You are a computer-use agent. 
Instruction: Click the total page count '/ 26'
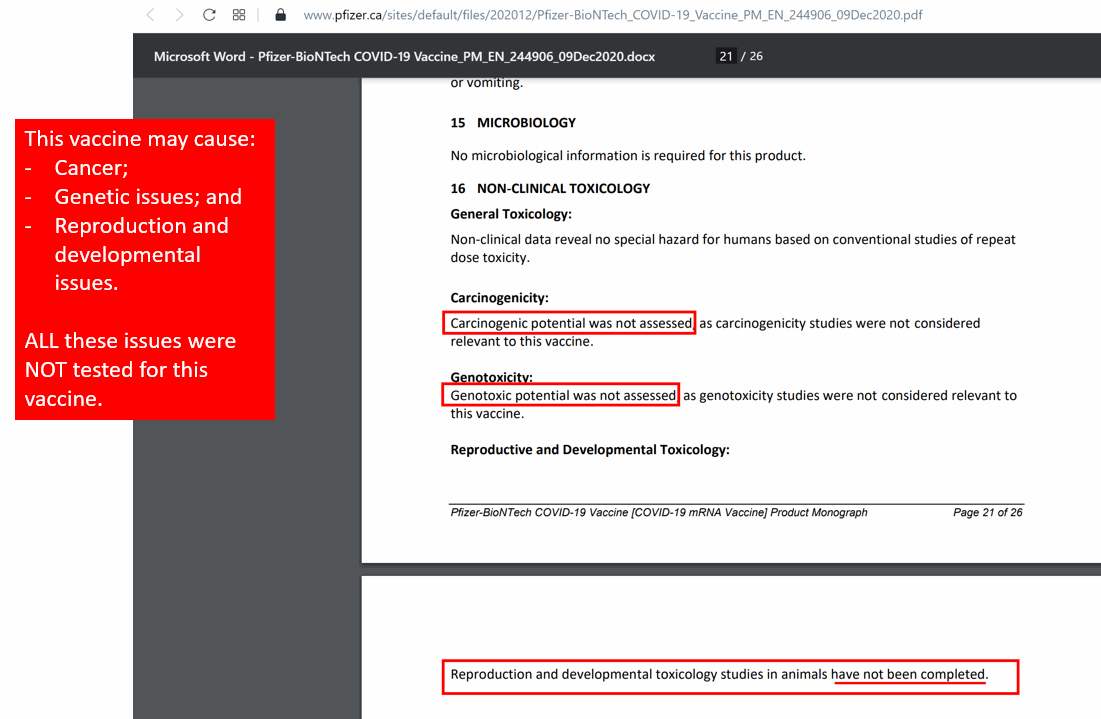click(x=752, y=56)
